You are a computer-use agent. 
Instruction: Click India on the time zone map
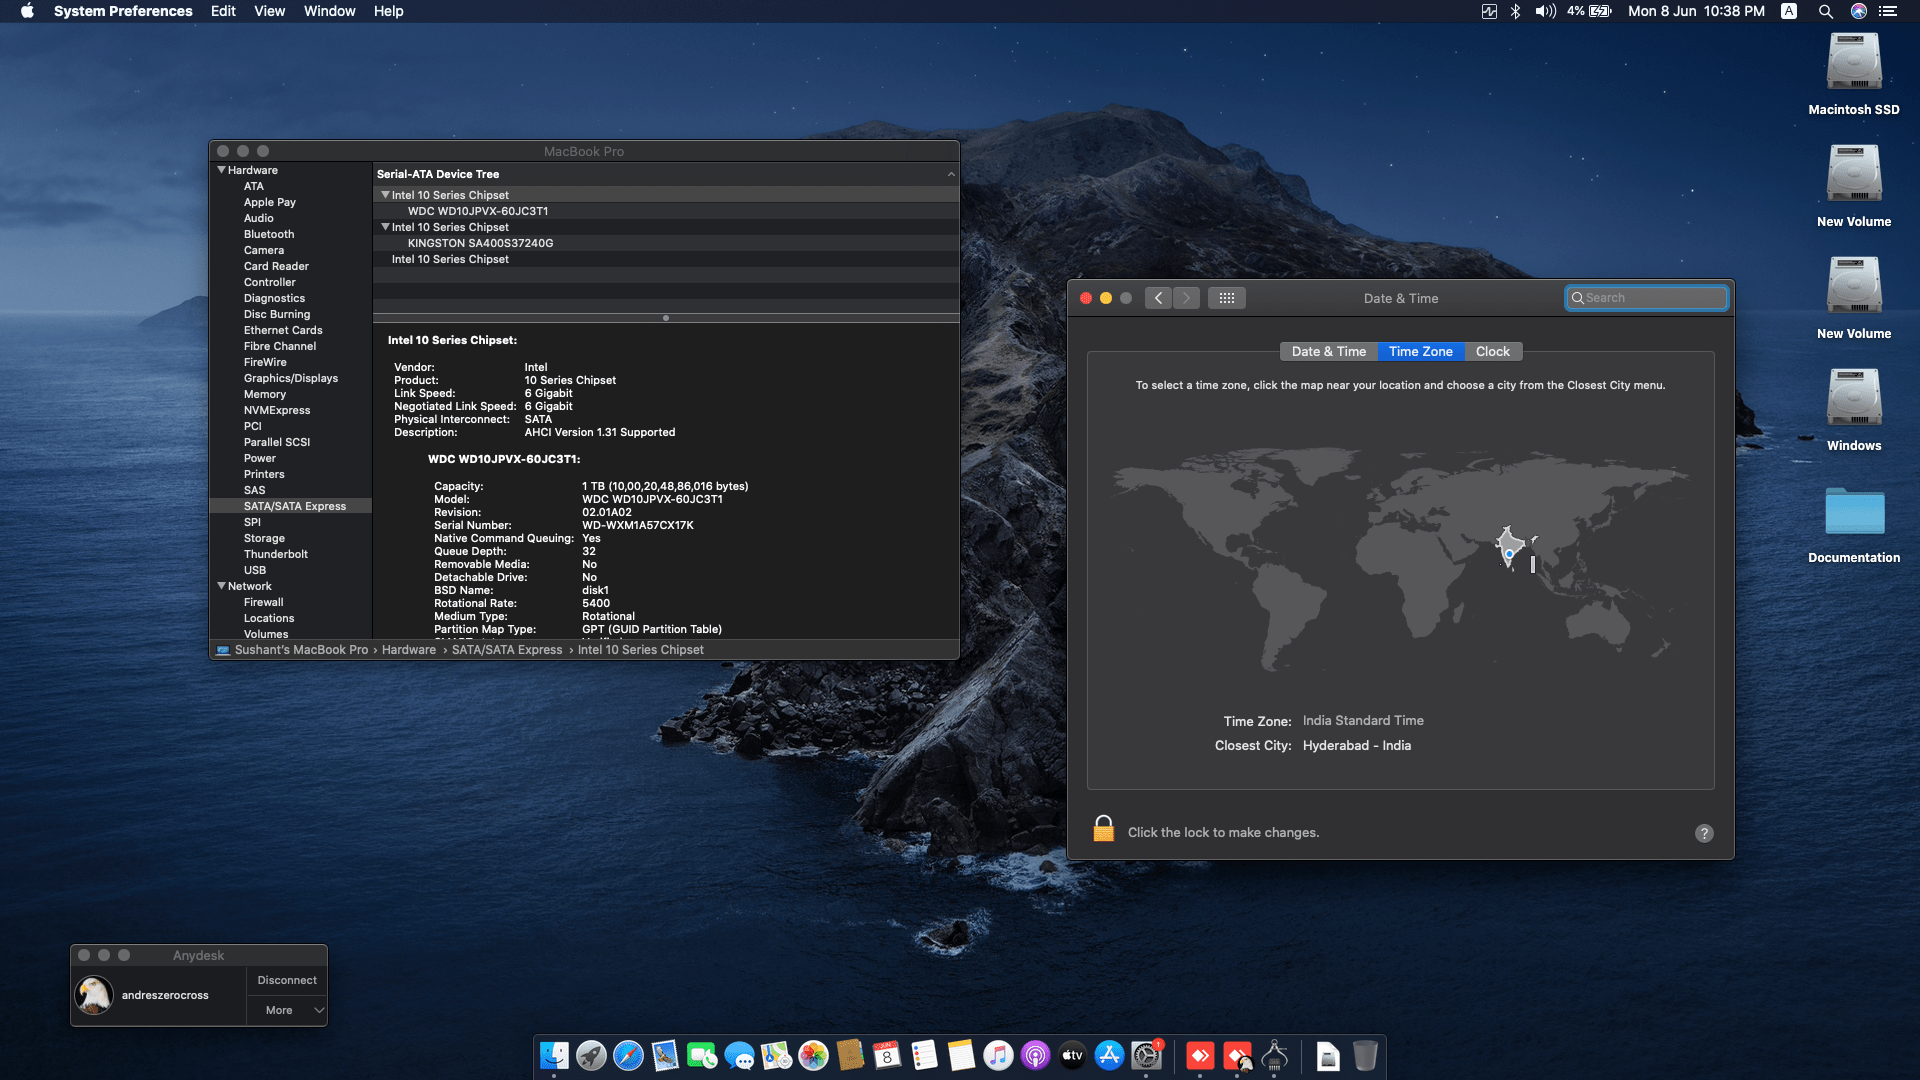[1509, 548]
